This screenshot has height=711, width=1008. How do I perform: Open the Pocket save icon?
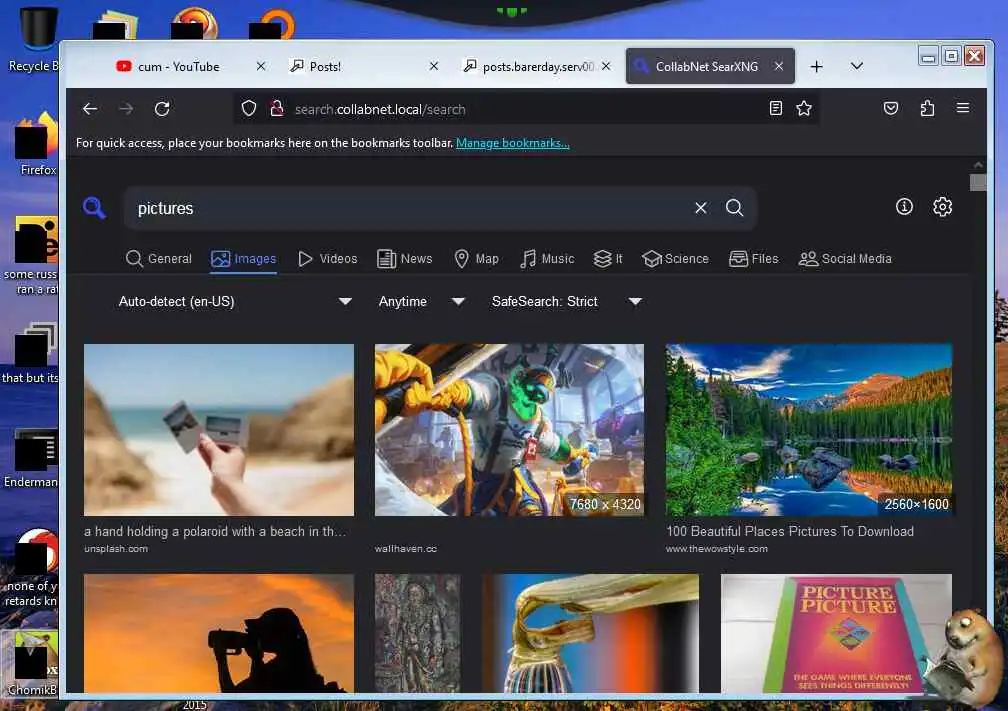[891, 108]
